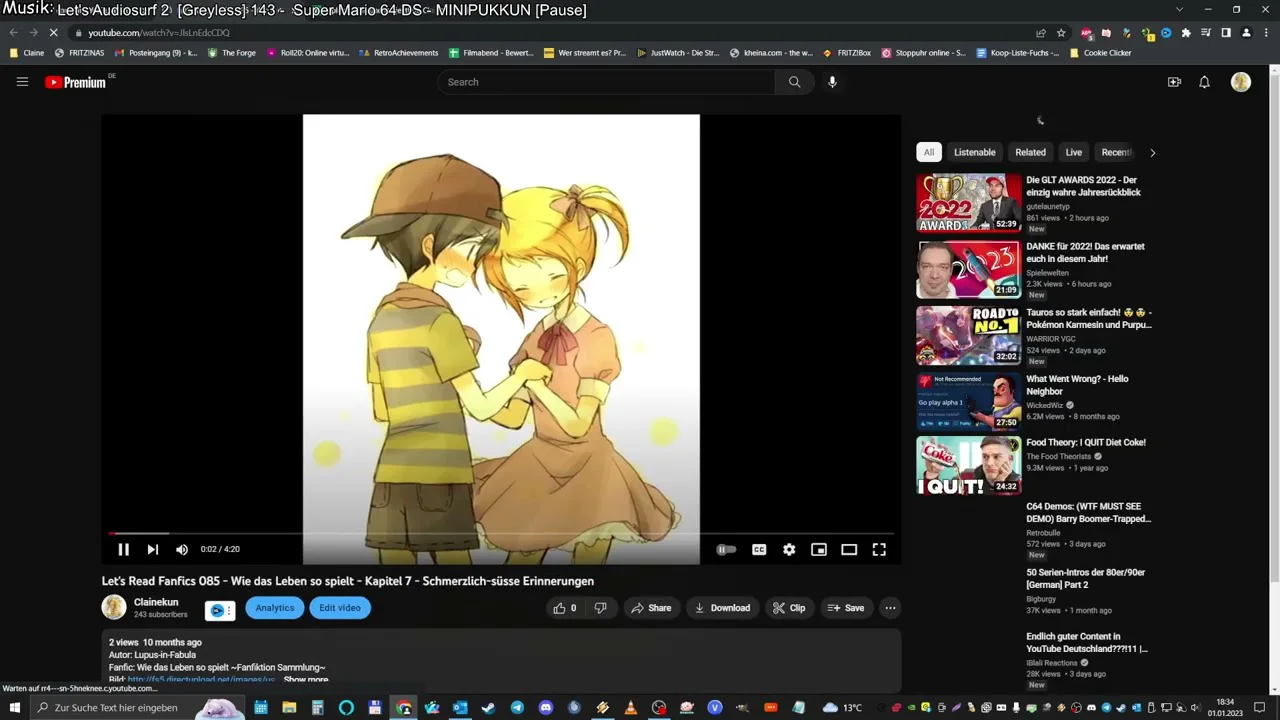Open the Analytics page

tap(275, 608)
